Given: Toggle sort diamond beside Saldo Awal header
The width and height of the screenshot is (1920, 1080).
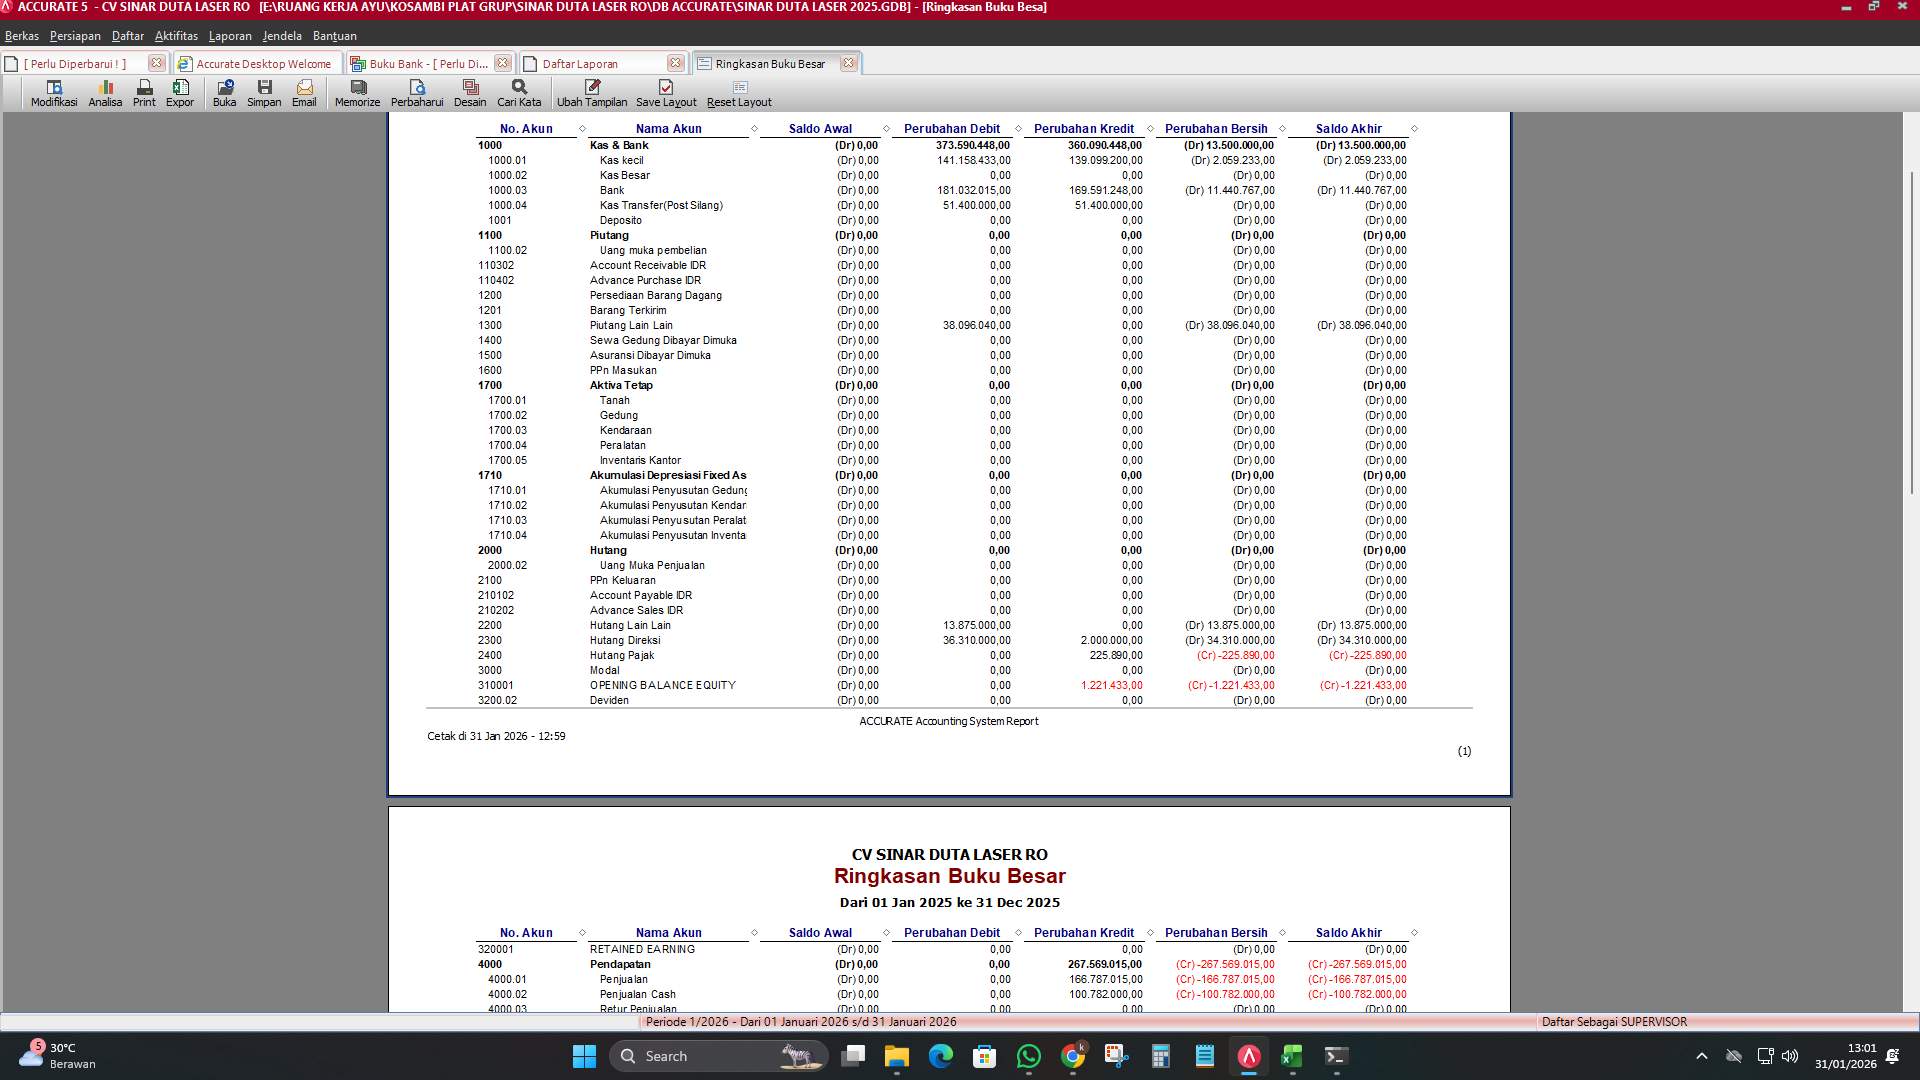Looking at the screenshot, I should click(886, 128).
